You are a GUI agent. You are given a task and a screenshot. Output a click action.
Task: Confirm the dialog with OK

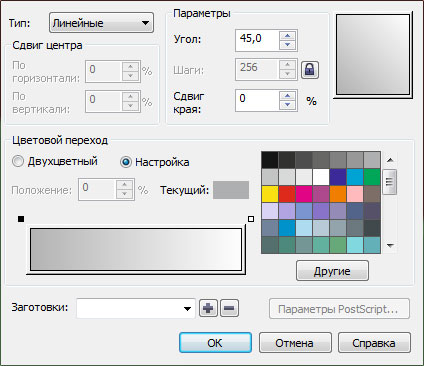pyautogui.click(x=215, y=343)
